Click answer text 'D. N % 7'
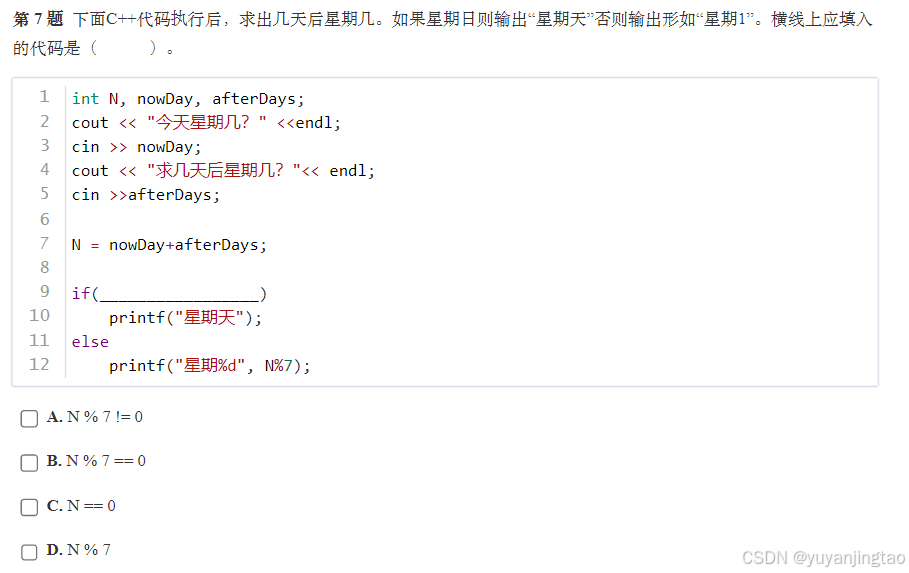This screenshot has height=573, width=909. click(x=79, y=550)
